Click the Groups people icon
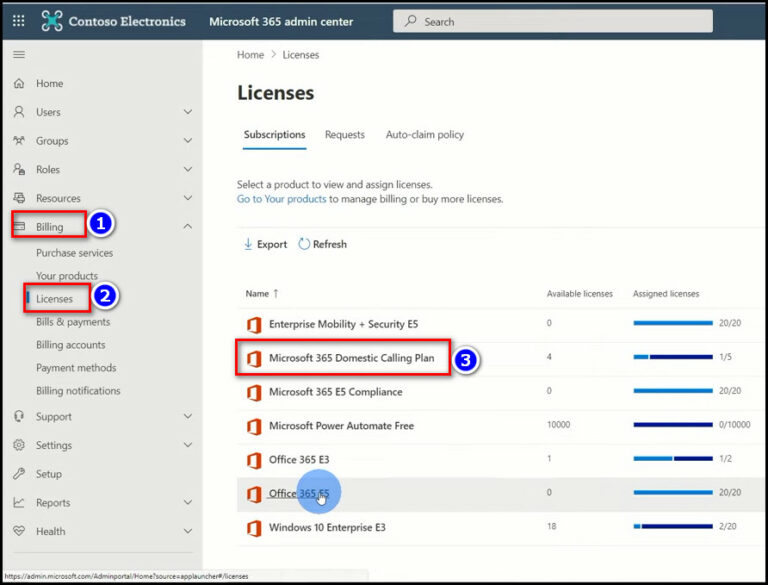Image resolution: width=768 pixels, height=585 pixels. (x=19, y=141)
